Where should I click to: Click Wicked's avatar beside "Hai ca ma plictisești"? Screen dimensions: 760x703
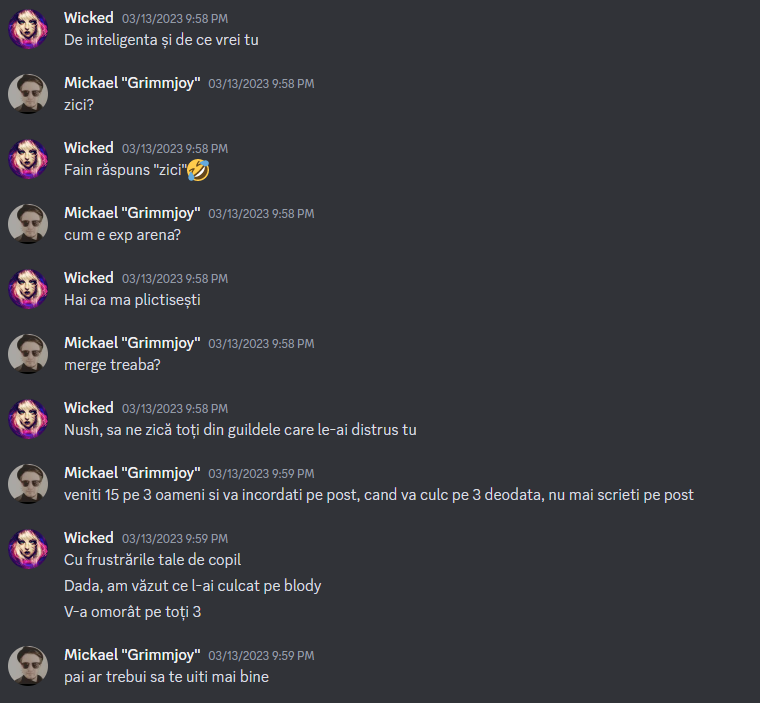click(28, 289)
